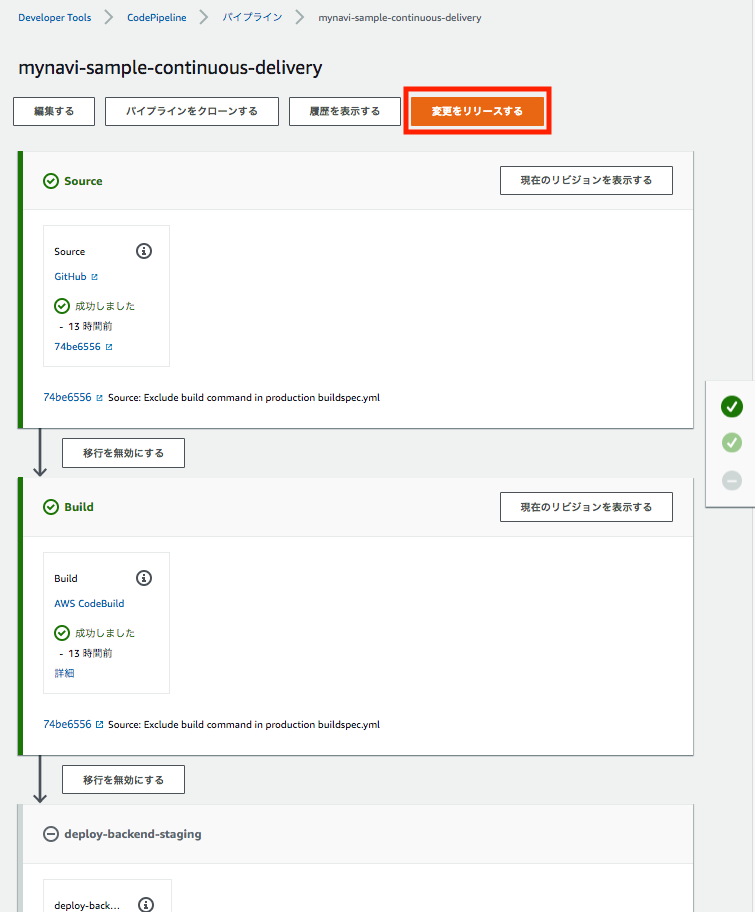
Task: Click the Source stage success status icon
Action: [51, 181]
